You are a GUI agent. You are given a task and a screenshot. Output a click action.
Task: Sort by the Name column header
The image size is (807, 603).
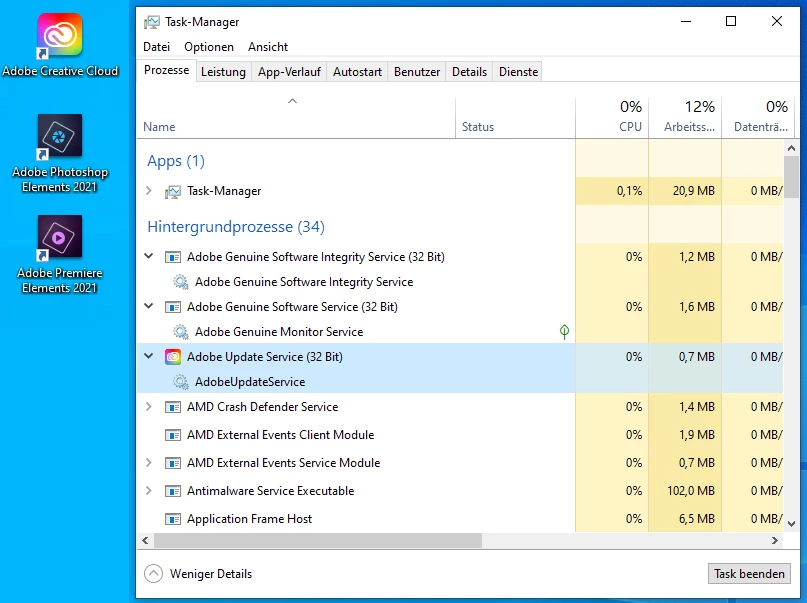[x=296, y=118]
